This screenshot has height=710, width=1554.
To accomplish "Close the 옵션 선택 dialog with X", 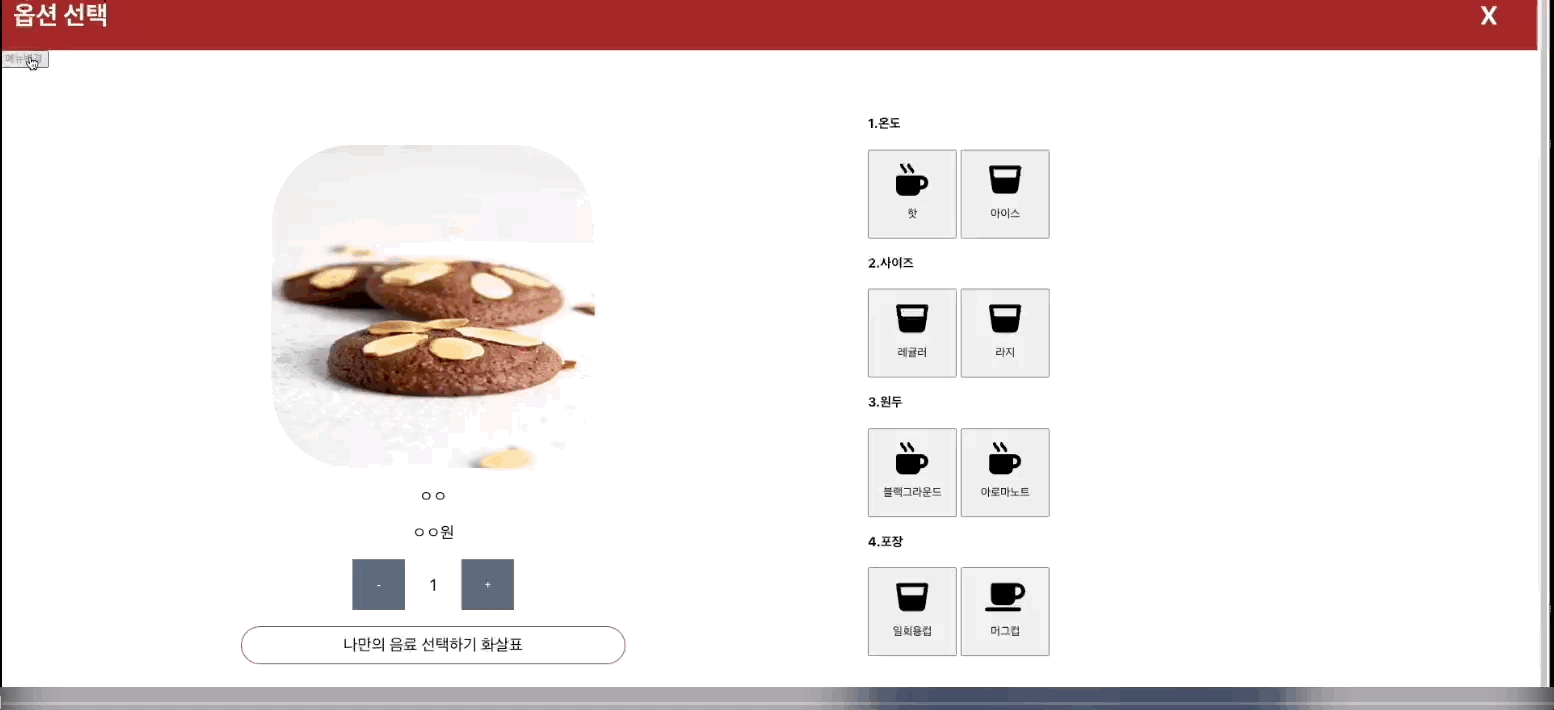I will (x=1489, y=16).
